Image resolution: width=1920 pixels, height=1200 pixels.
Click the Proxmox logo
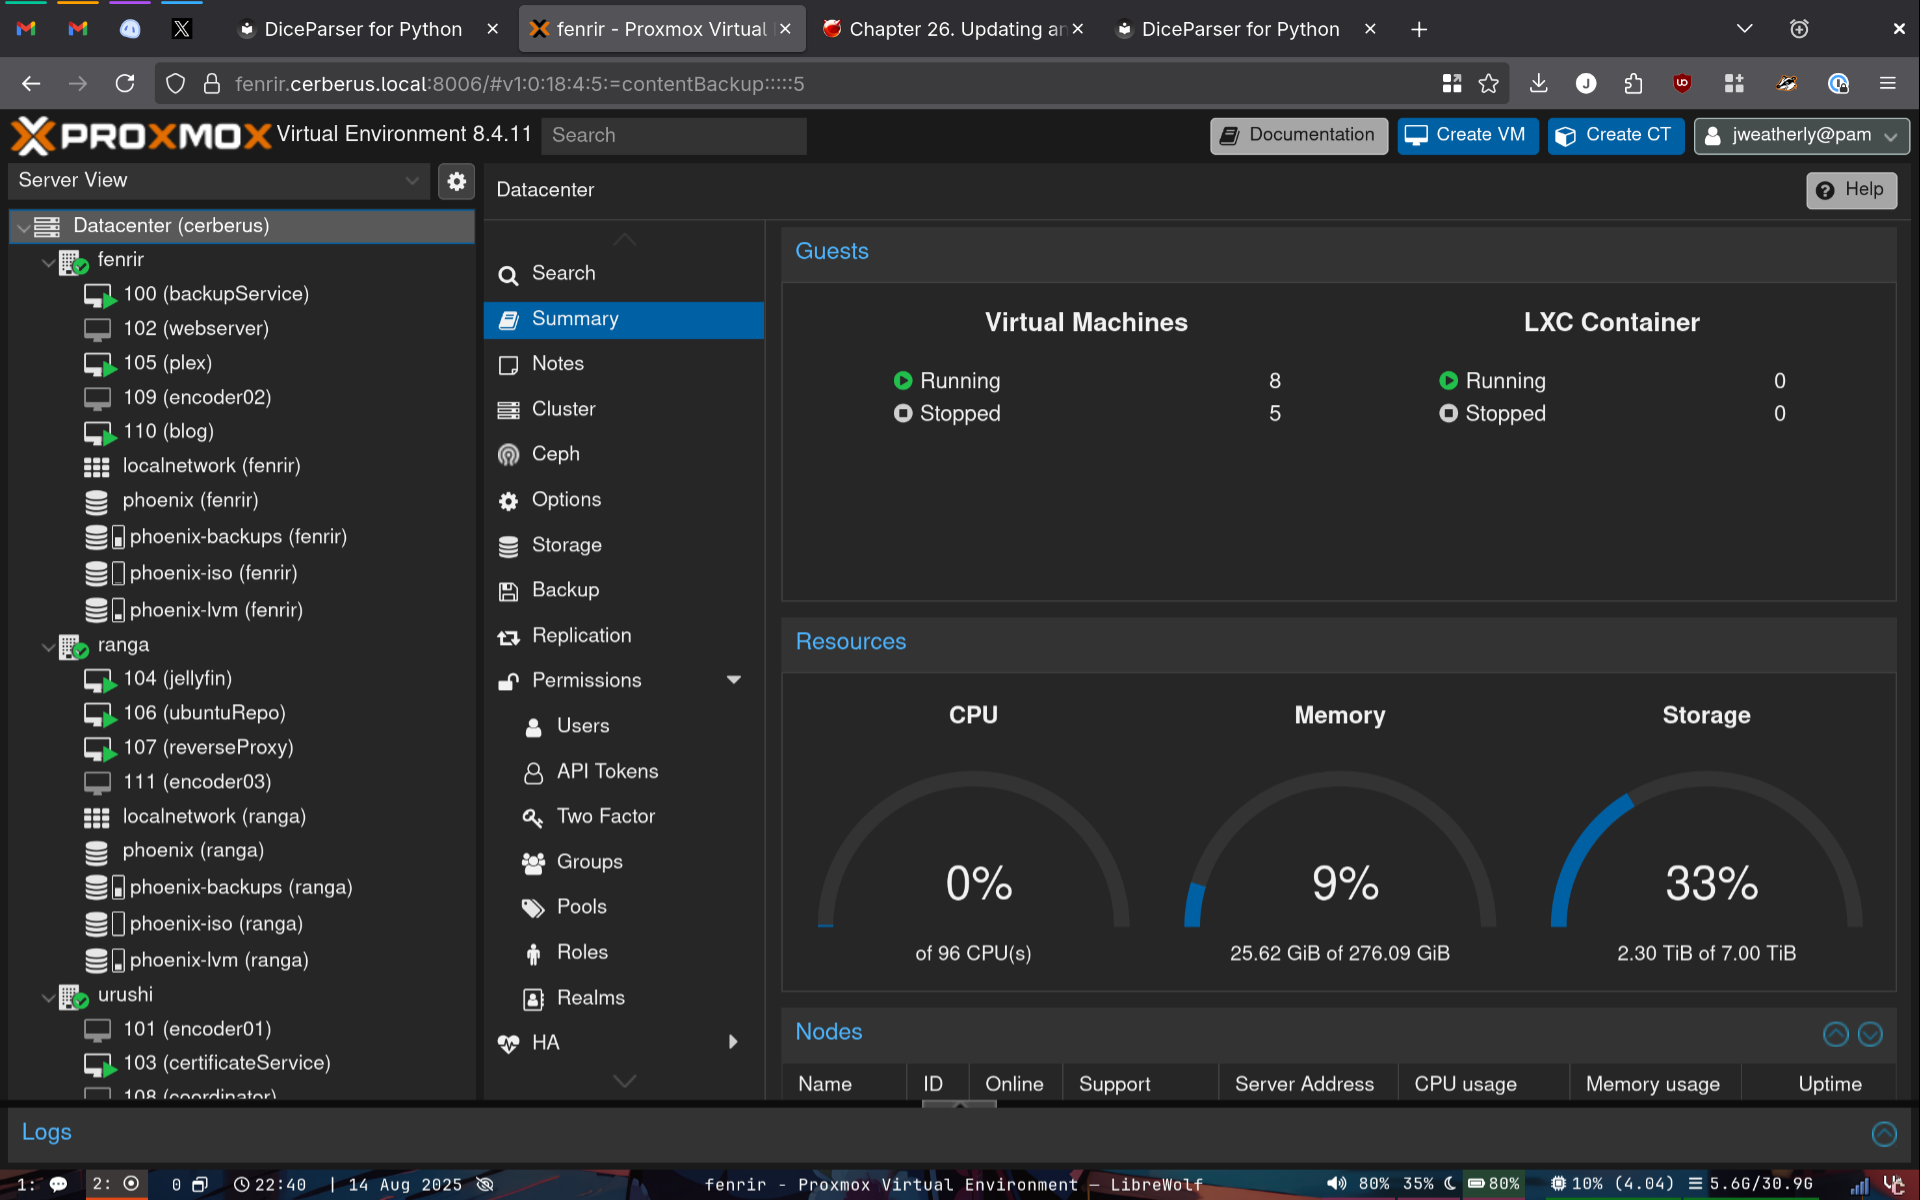(141, 135)
